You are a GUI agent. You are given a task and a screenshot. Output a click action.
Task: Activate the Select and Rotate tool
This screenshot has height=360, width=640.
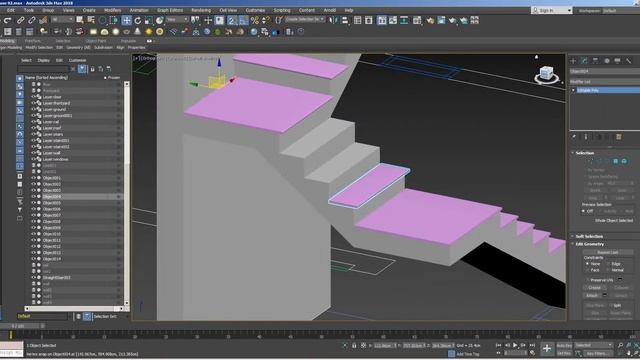[x=138, y=20]
